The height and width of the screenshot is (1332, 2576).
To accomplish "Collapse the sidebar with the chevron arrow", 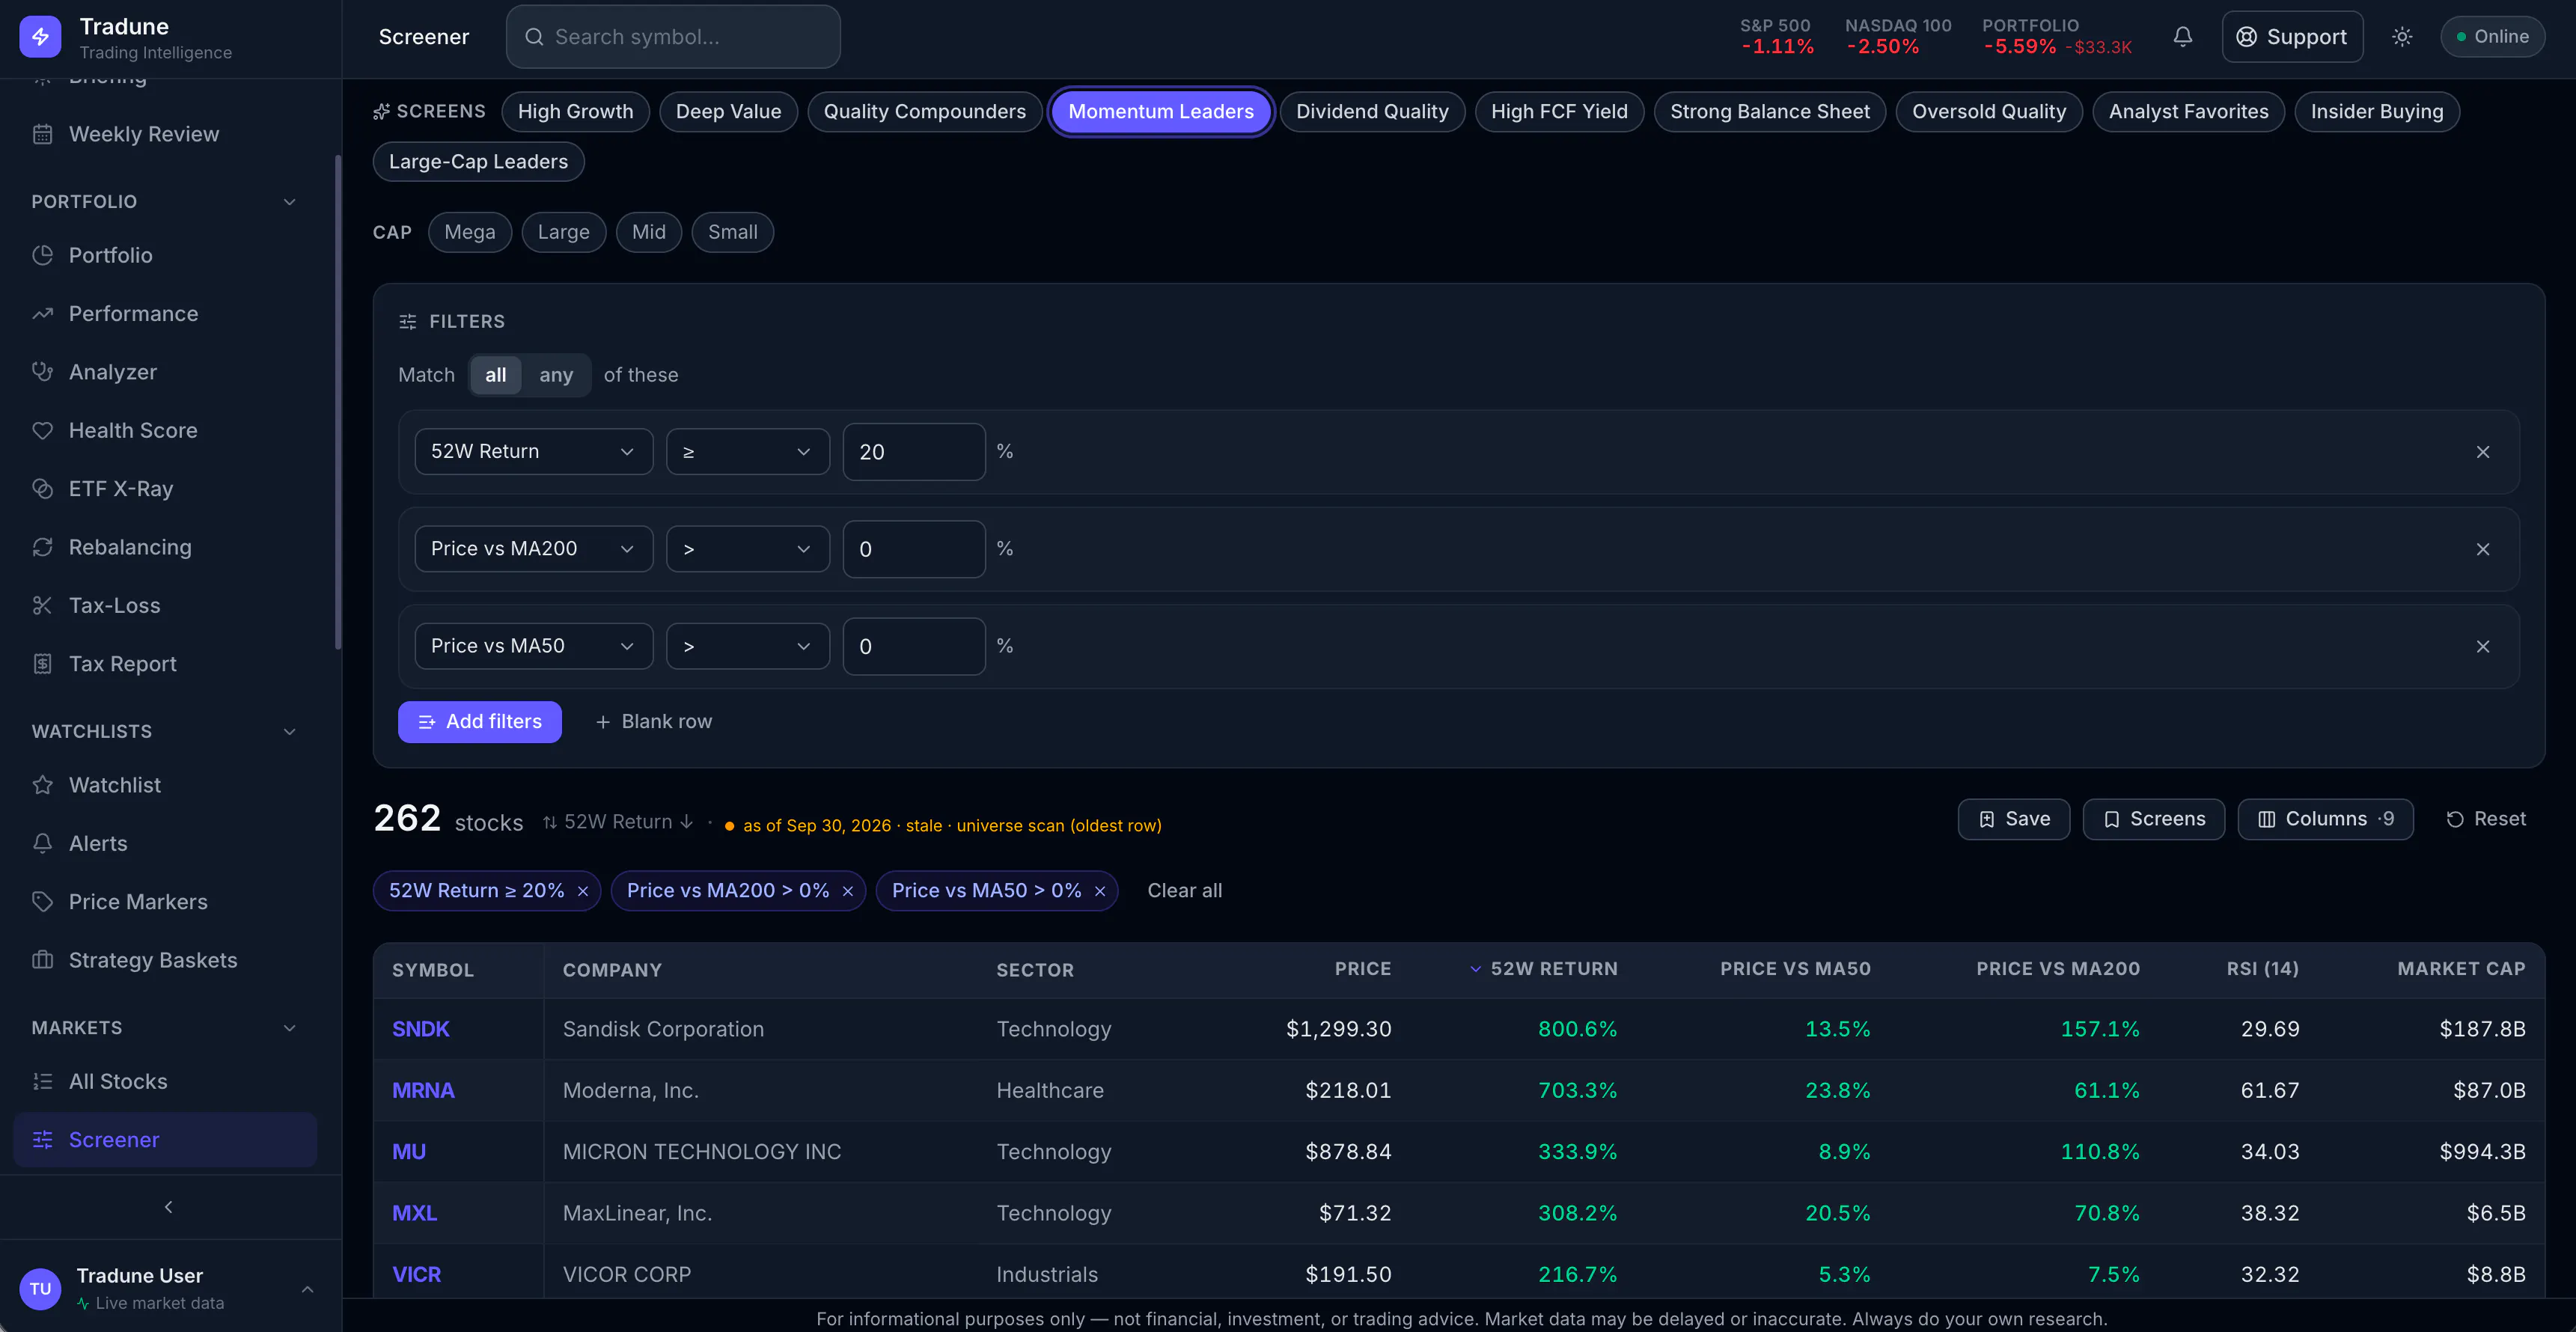I will tap(168, 1207).
